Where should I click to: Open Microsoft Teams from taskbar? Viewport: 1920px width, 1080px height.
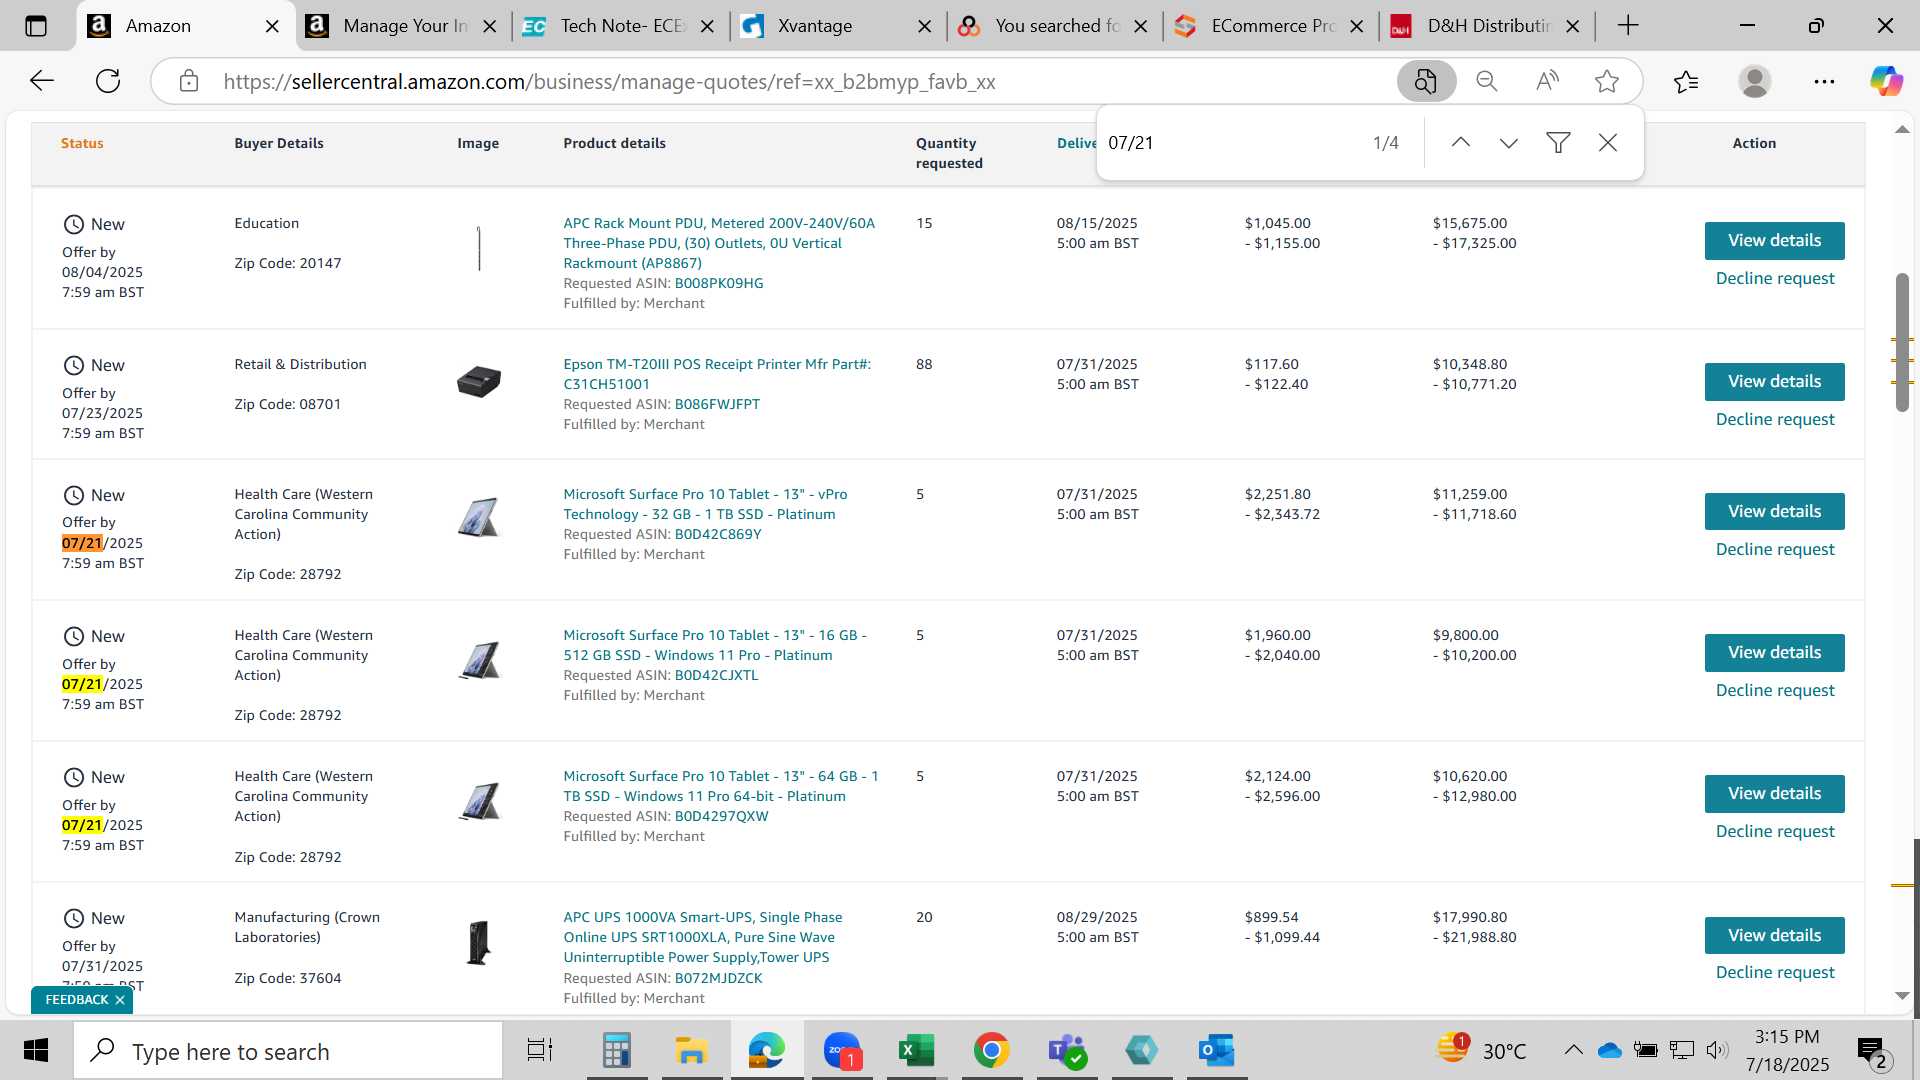1066,1051
